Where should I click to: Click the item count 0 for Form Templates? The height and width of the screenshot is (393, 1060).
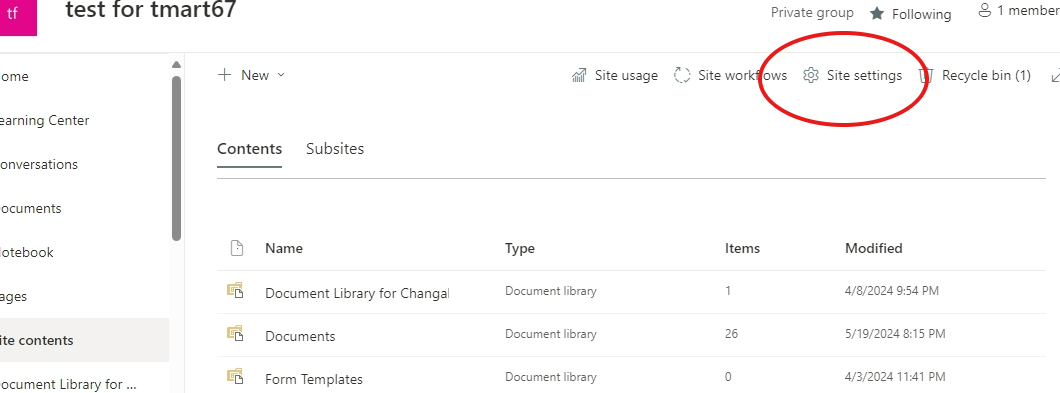728,377
